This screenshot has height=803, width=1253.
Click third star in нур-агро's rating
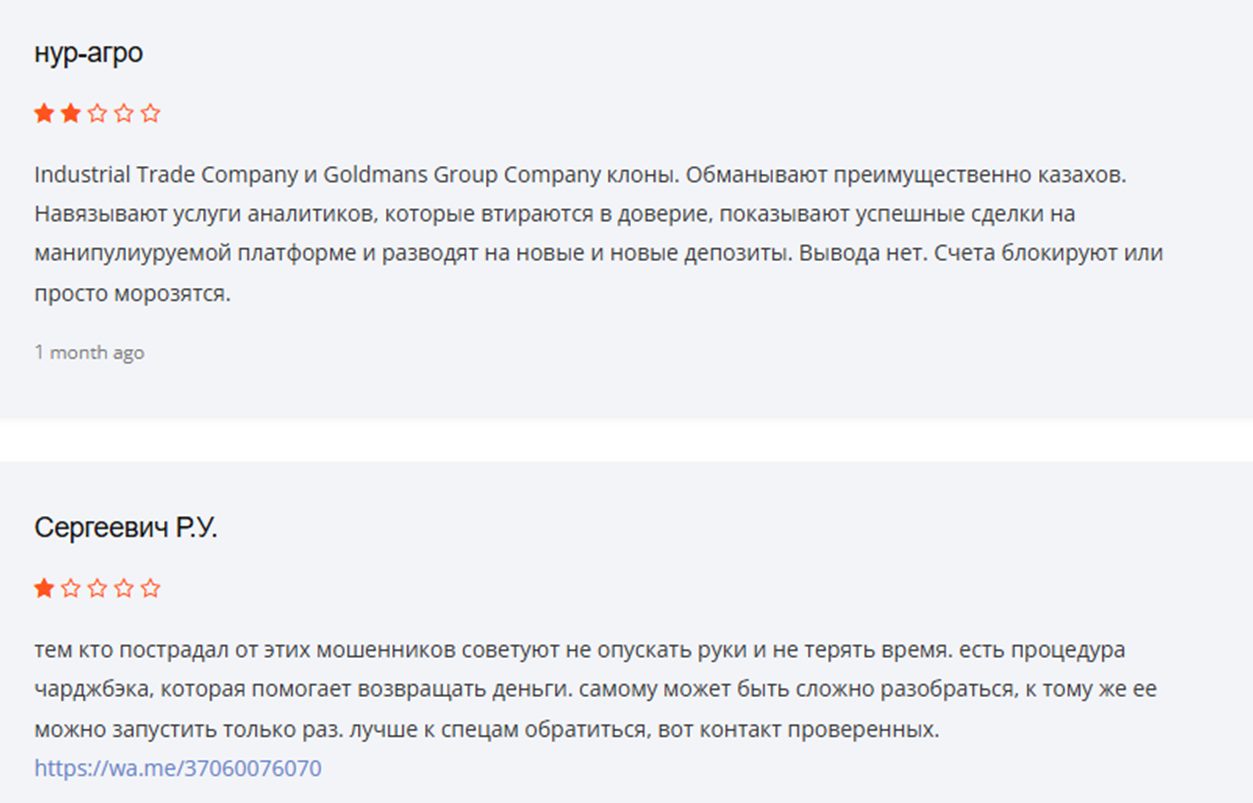[97, 114]
